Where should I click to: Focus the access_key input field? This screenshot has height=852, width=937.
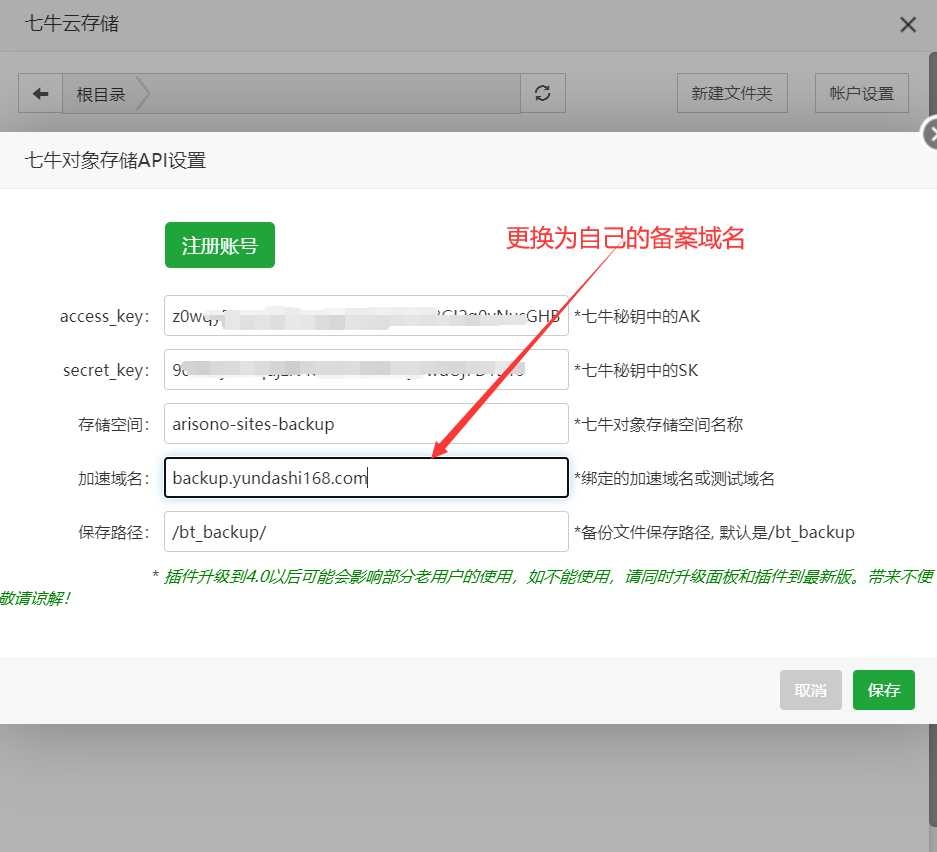366,315
